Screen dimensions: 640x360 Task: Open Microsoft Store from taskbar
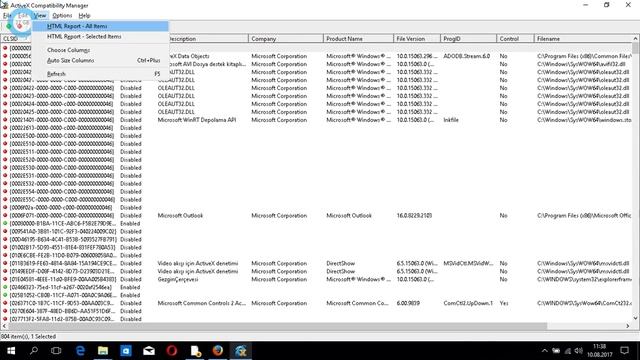pos(126,351)
